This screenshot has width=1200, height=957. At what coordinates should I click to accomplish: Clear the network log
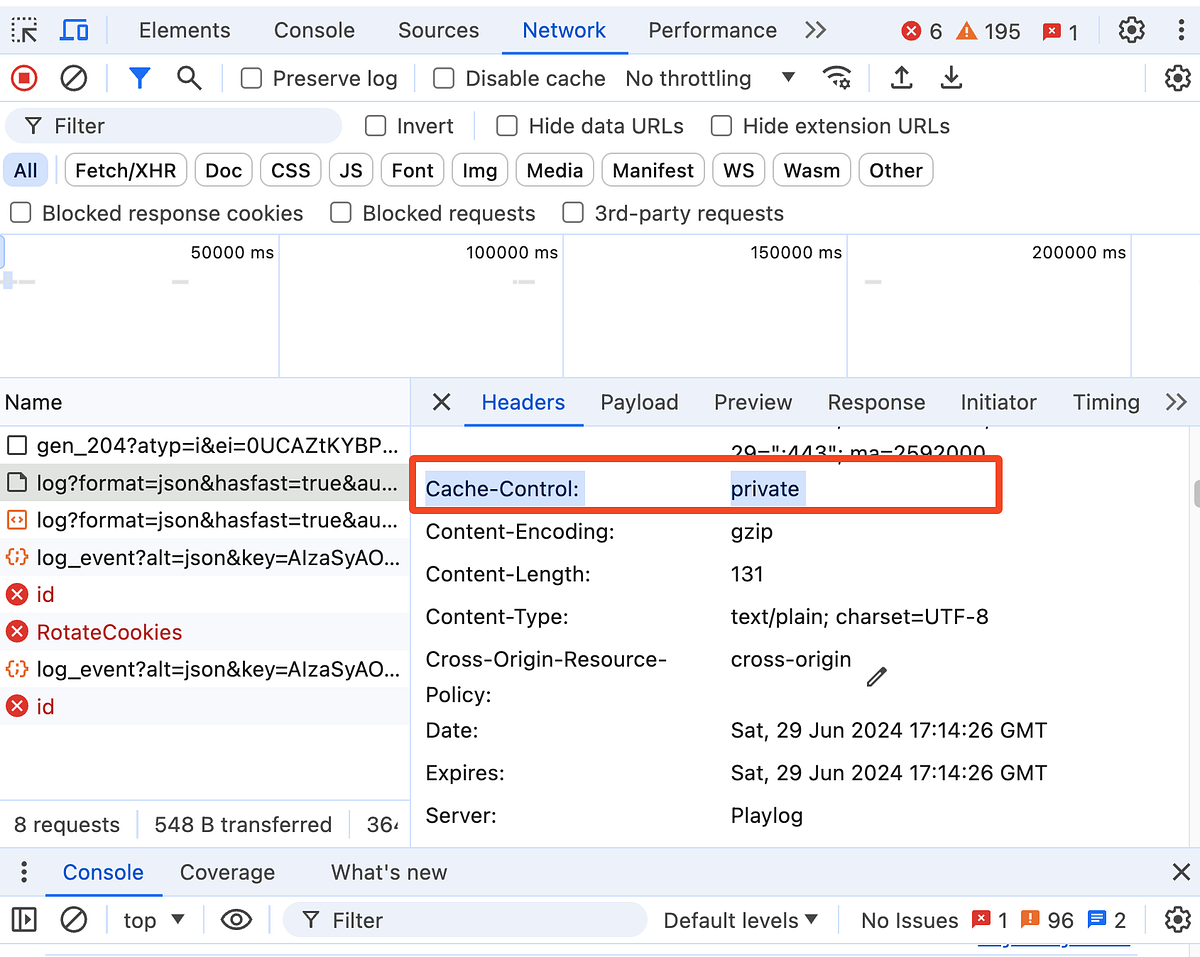73,78
